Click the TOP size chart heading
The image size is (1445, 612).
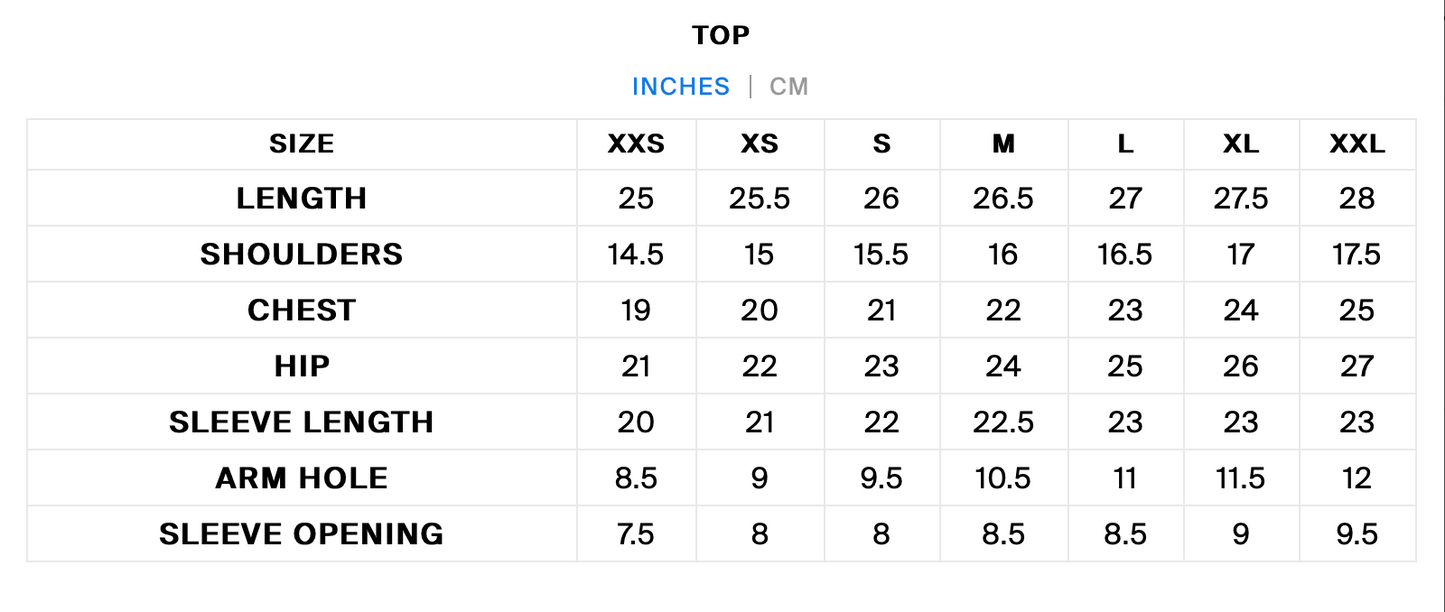point(721,36)
